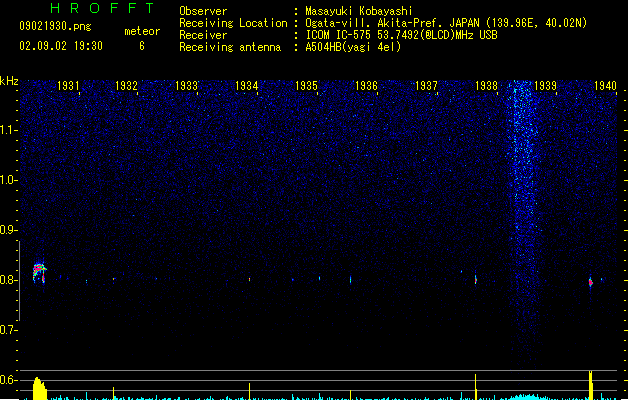The height and width of the screenshot is (400, 629).
Task: Select the file name 09021930.png
Action: click(55, 26)
